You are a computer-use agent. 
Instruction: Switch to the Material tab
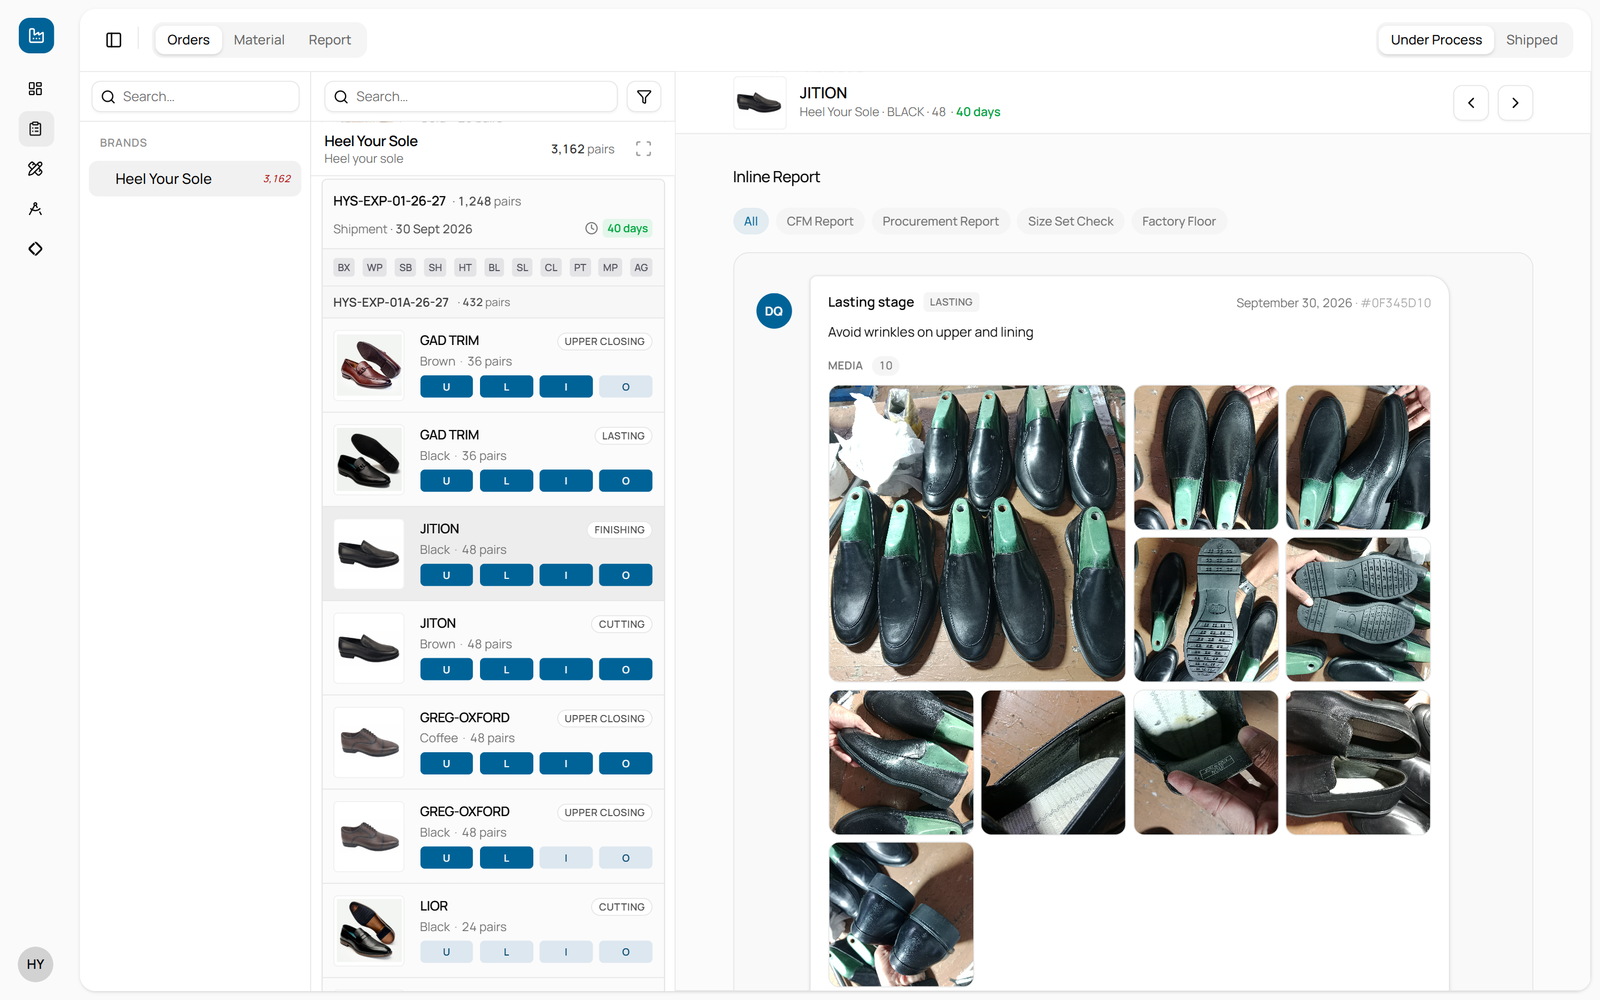[x=259, y=40]
